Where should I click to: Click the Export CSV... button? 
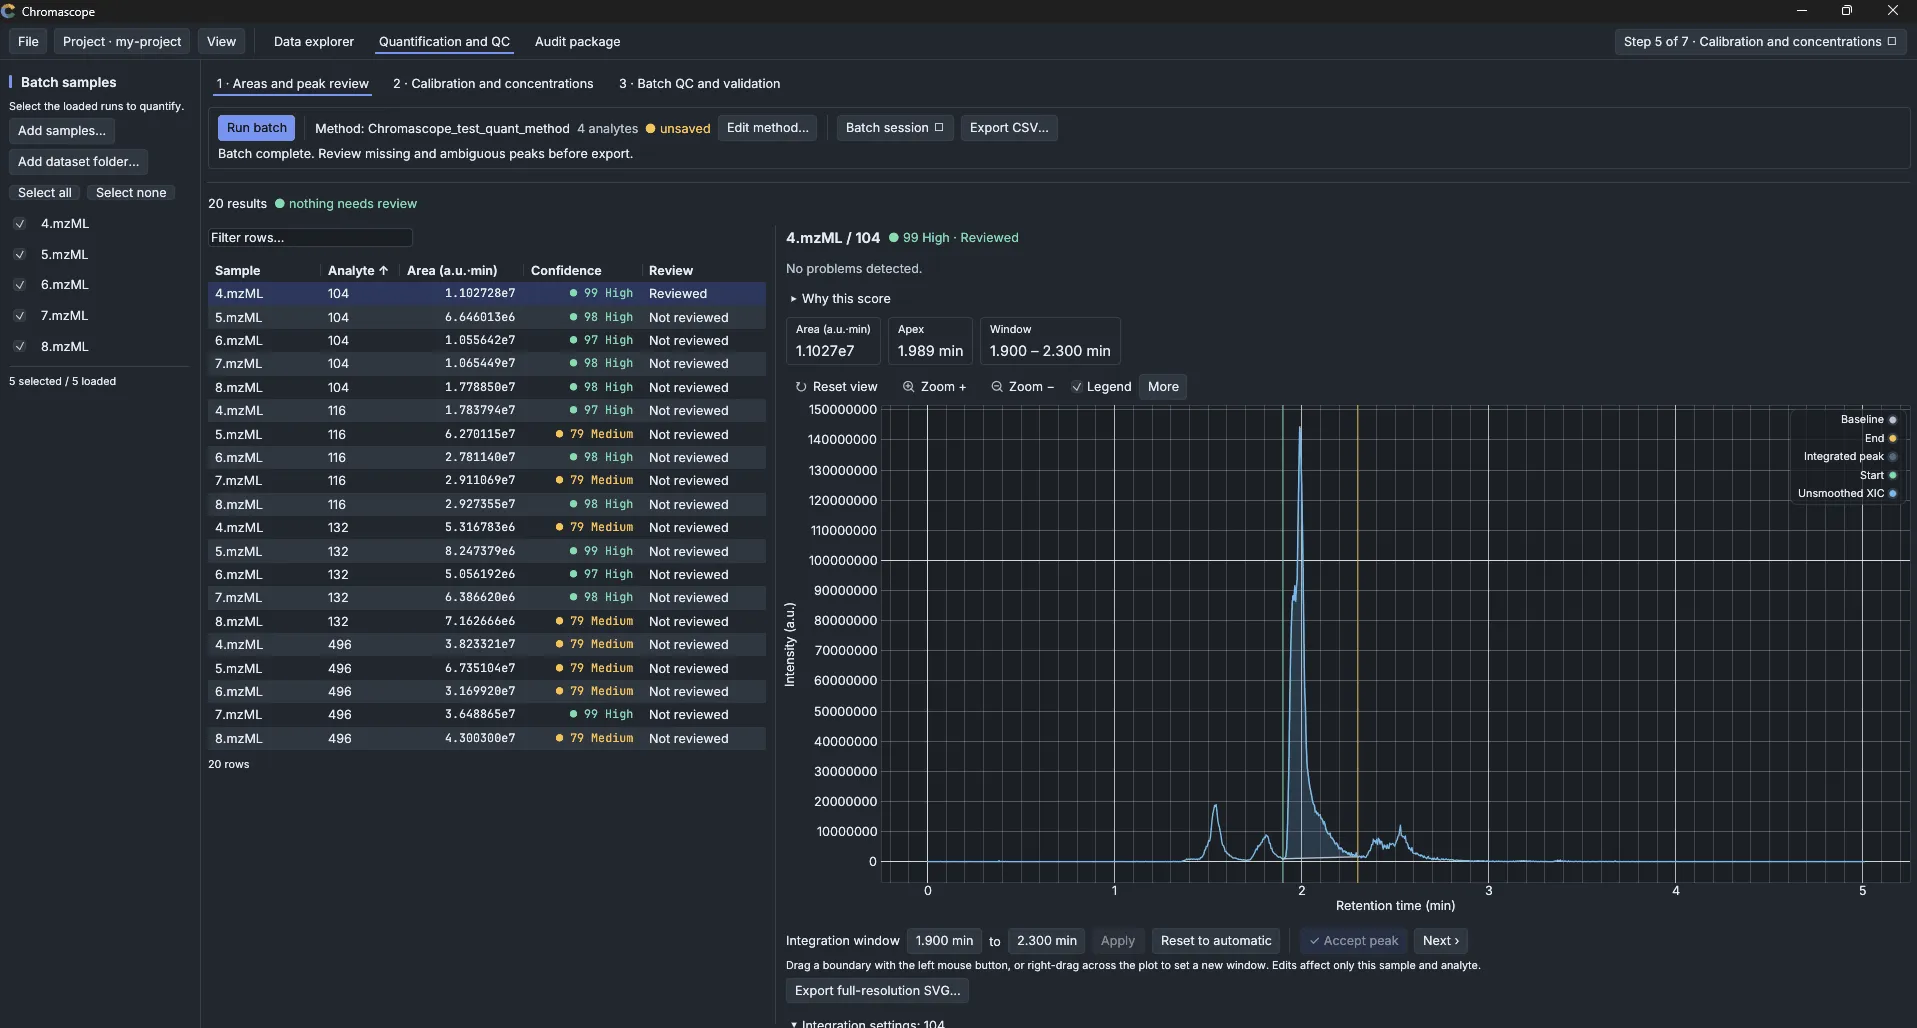(x=1009, y=128)
